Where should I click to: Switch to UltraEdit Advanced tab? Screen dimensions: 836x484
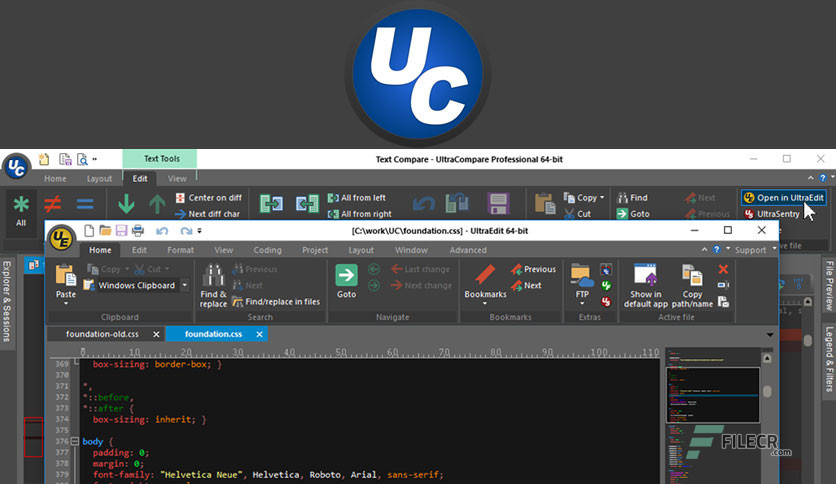click(x=468, y=250)
